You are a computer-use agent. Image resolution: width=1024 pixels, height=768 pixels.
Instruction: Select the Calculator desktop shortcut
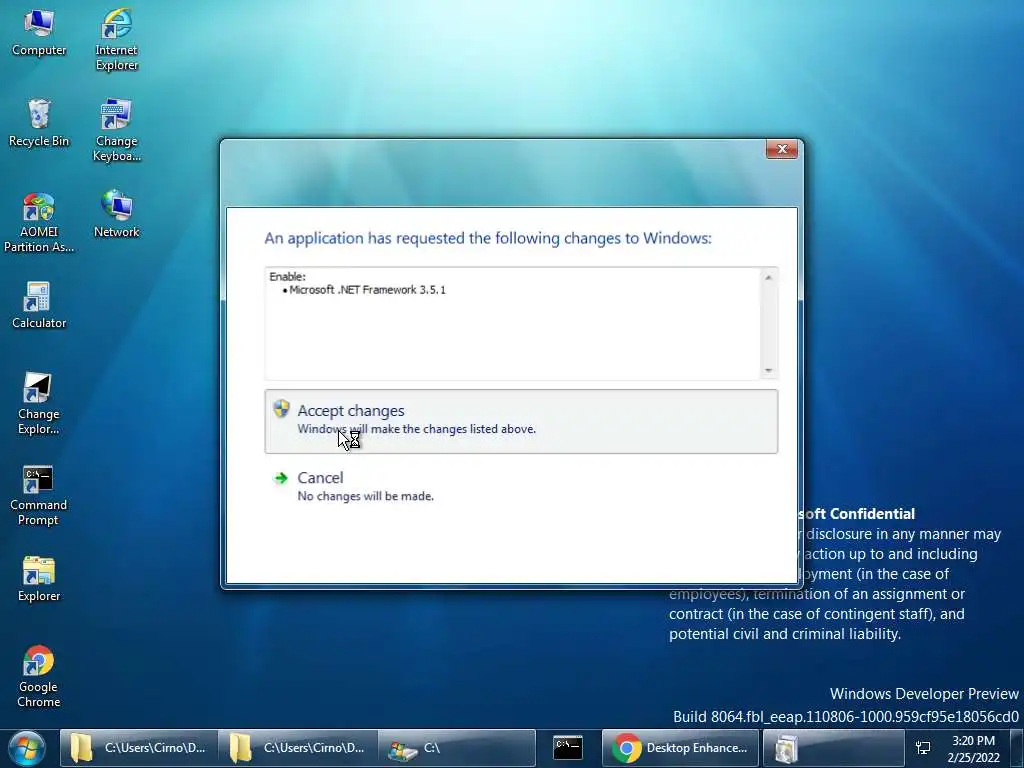pyautogui.click(x=39, y=306)
